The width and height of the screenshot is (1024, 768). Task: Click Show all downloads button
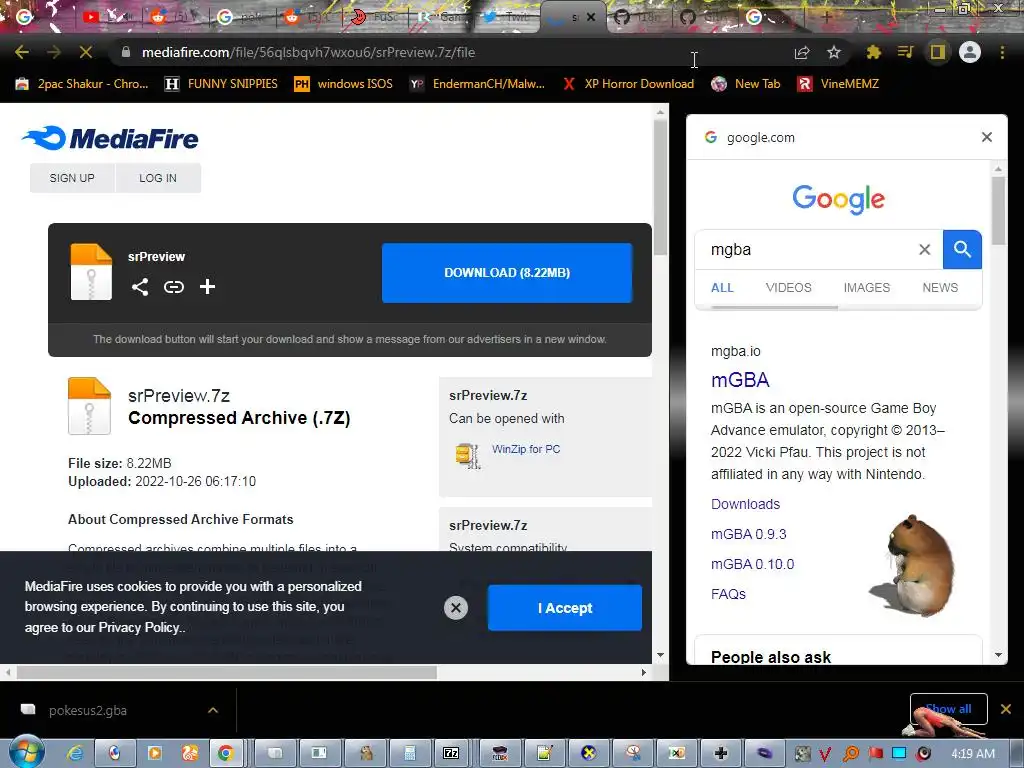(948, 709)
